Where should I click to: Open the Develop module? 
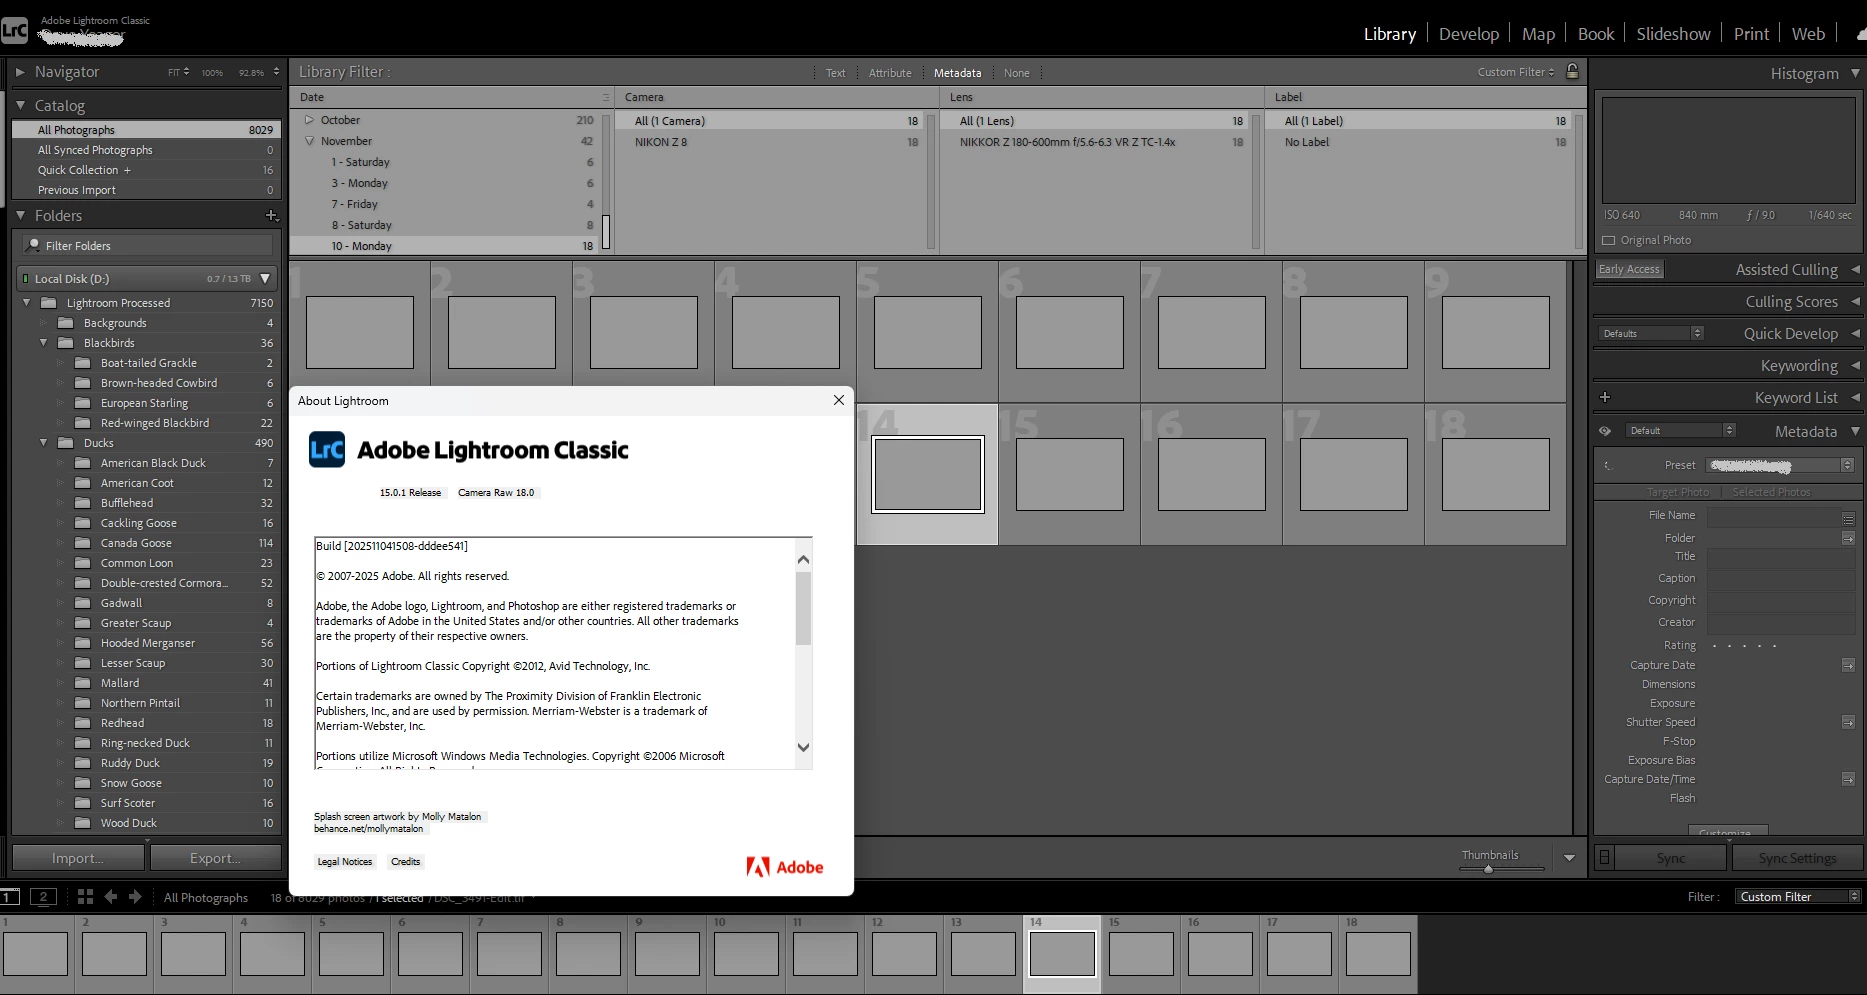(1469, 34)
